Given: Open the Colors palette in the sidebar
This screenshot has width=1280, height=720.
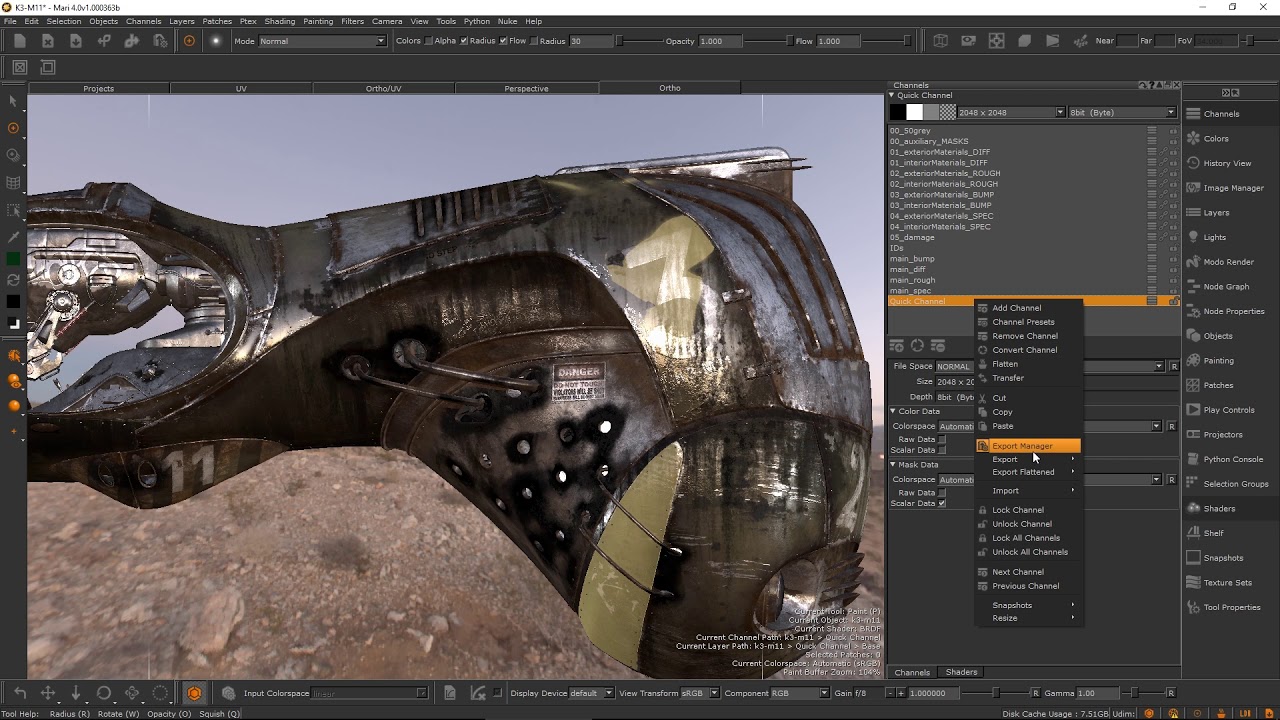Looking at the screenshot, I should click(x=1215, y=139).
